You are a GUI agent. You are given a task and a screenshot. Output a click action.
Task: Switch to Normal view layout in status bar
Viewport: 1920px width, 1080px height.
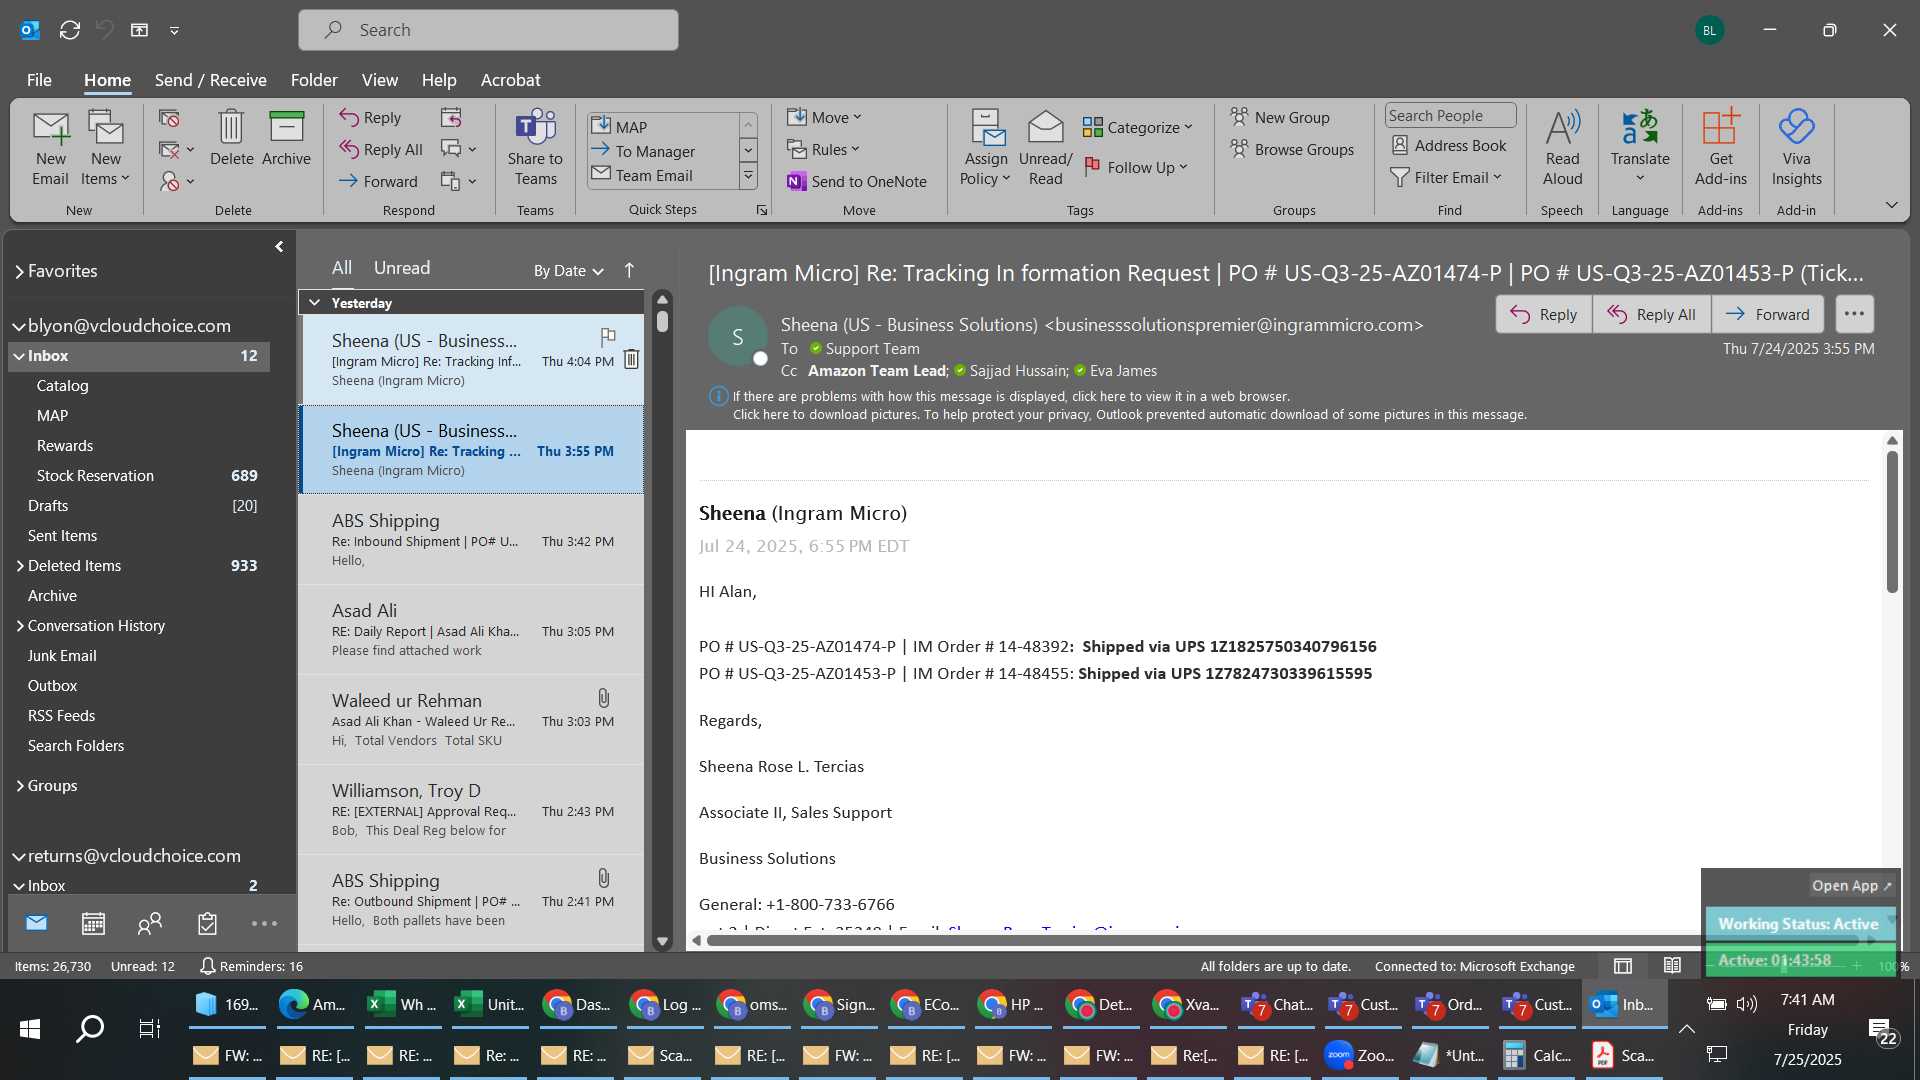click(1623, 966)
